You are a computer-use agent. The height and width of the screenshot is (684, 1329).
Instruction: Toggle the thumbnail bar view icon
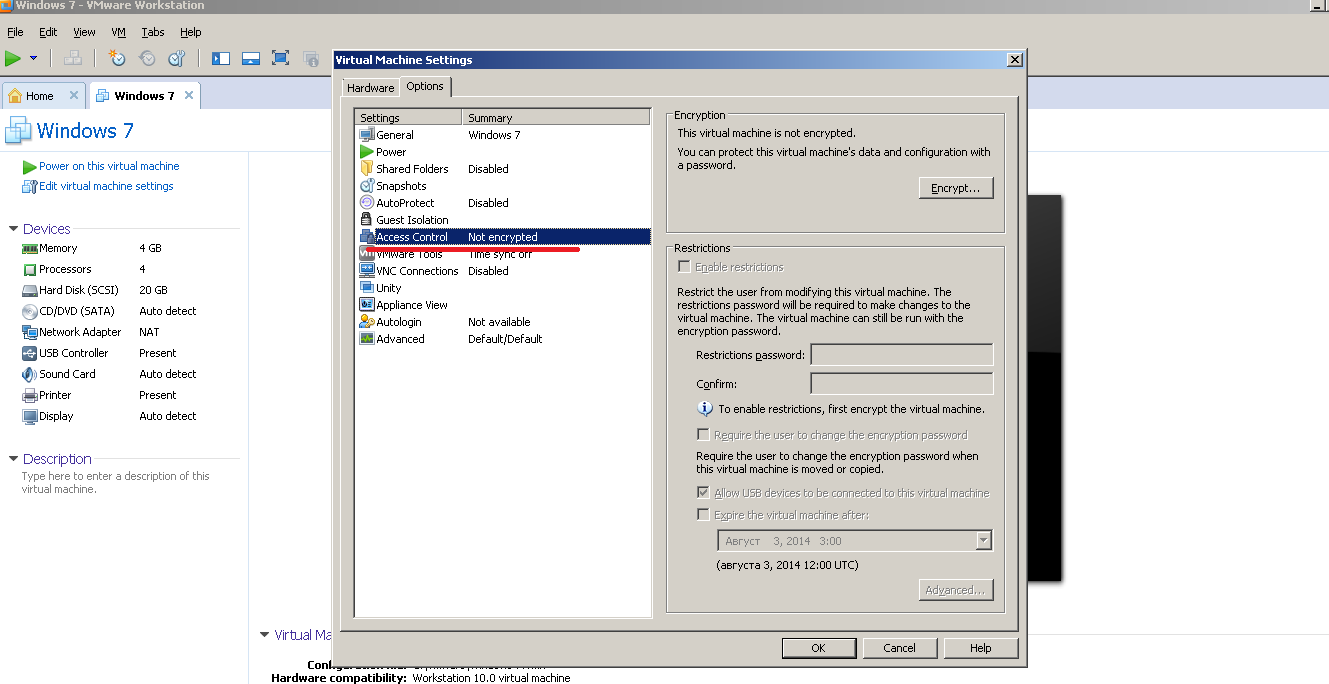(251, 58)
